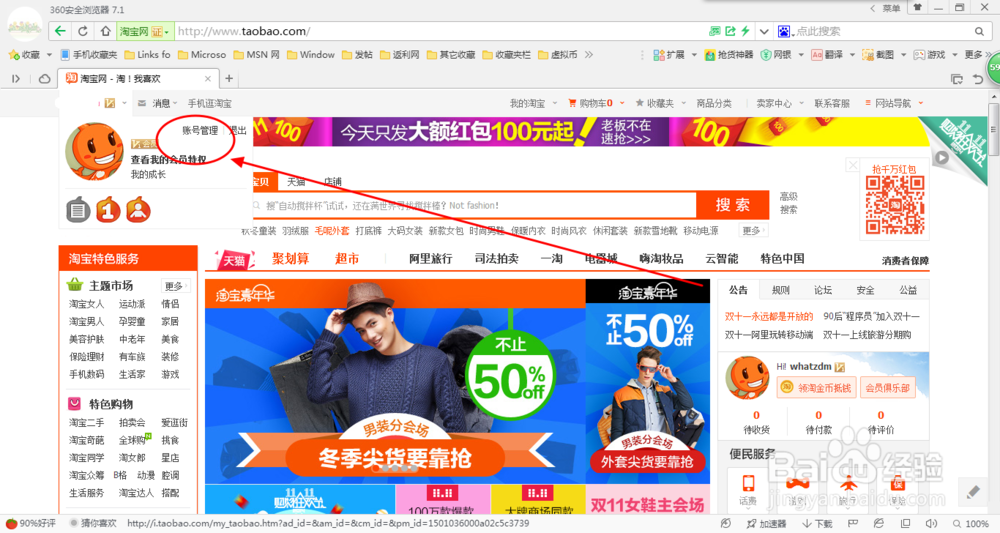This screenshot has width=1000, height=533.
Task: Click the skin shirt icon in title bar
Action: (917, 8)
